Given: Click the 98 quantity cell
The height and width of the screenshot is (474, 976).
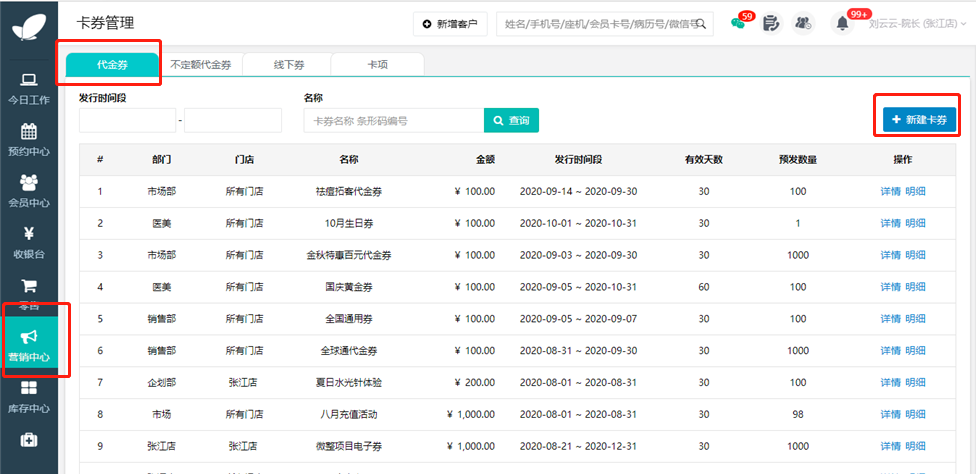Looking at the screenshot, I should pos(798,414).
